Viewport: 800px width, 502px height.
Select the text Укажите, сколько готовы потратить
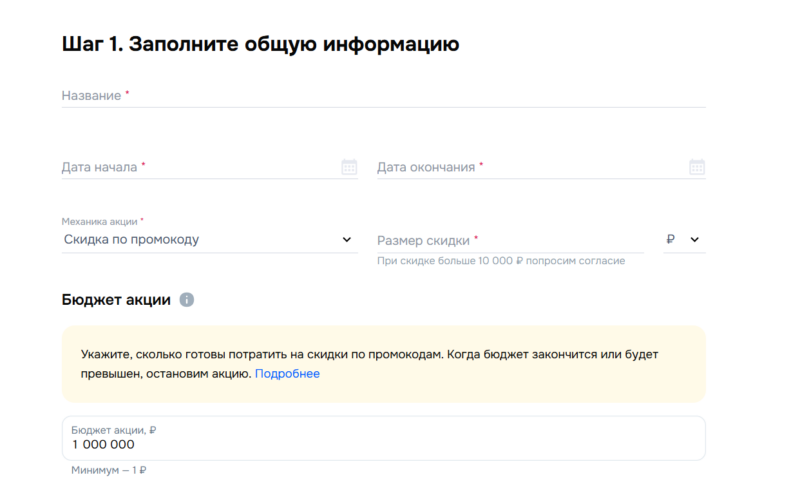pos(183,355)
